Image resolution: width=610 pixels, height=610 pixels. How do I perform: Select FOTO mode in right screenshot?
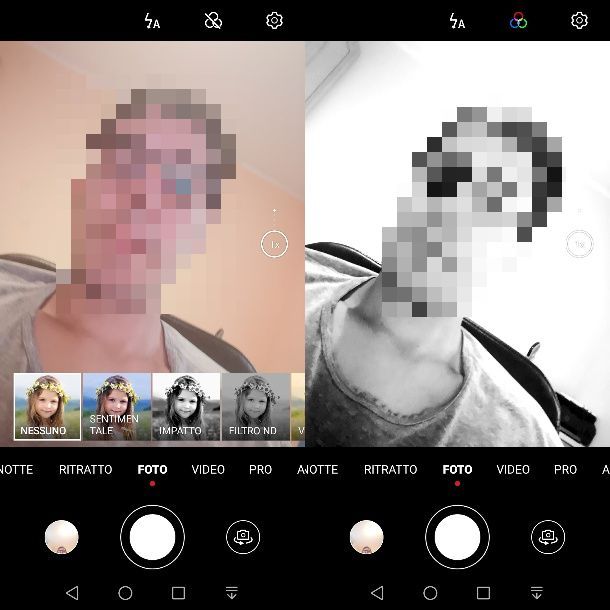point(458,470)
